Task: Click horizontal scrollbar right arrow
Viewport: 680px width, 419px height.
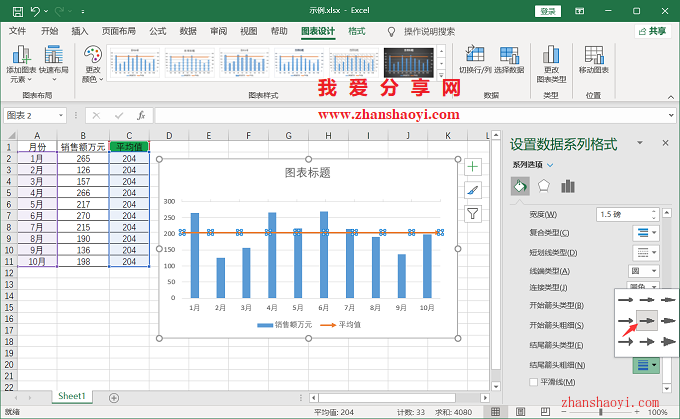Action: click(485, 398)
